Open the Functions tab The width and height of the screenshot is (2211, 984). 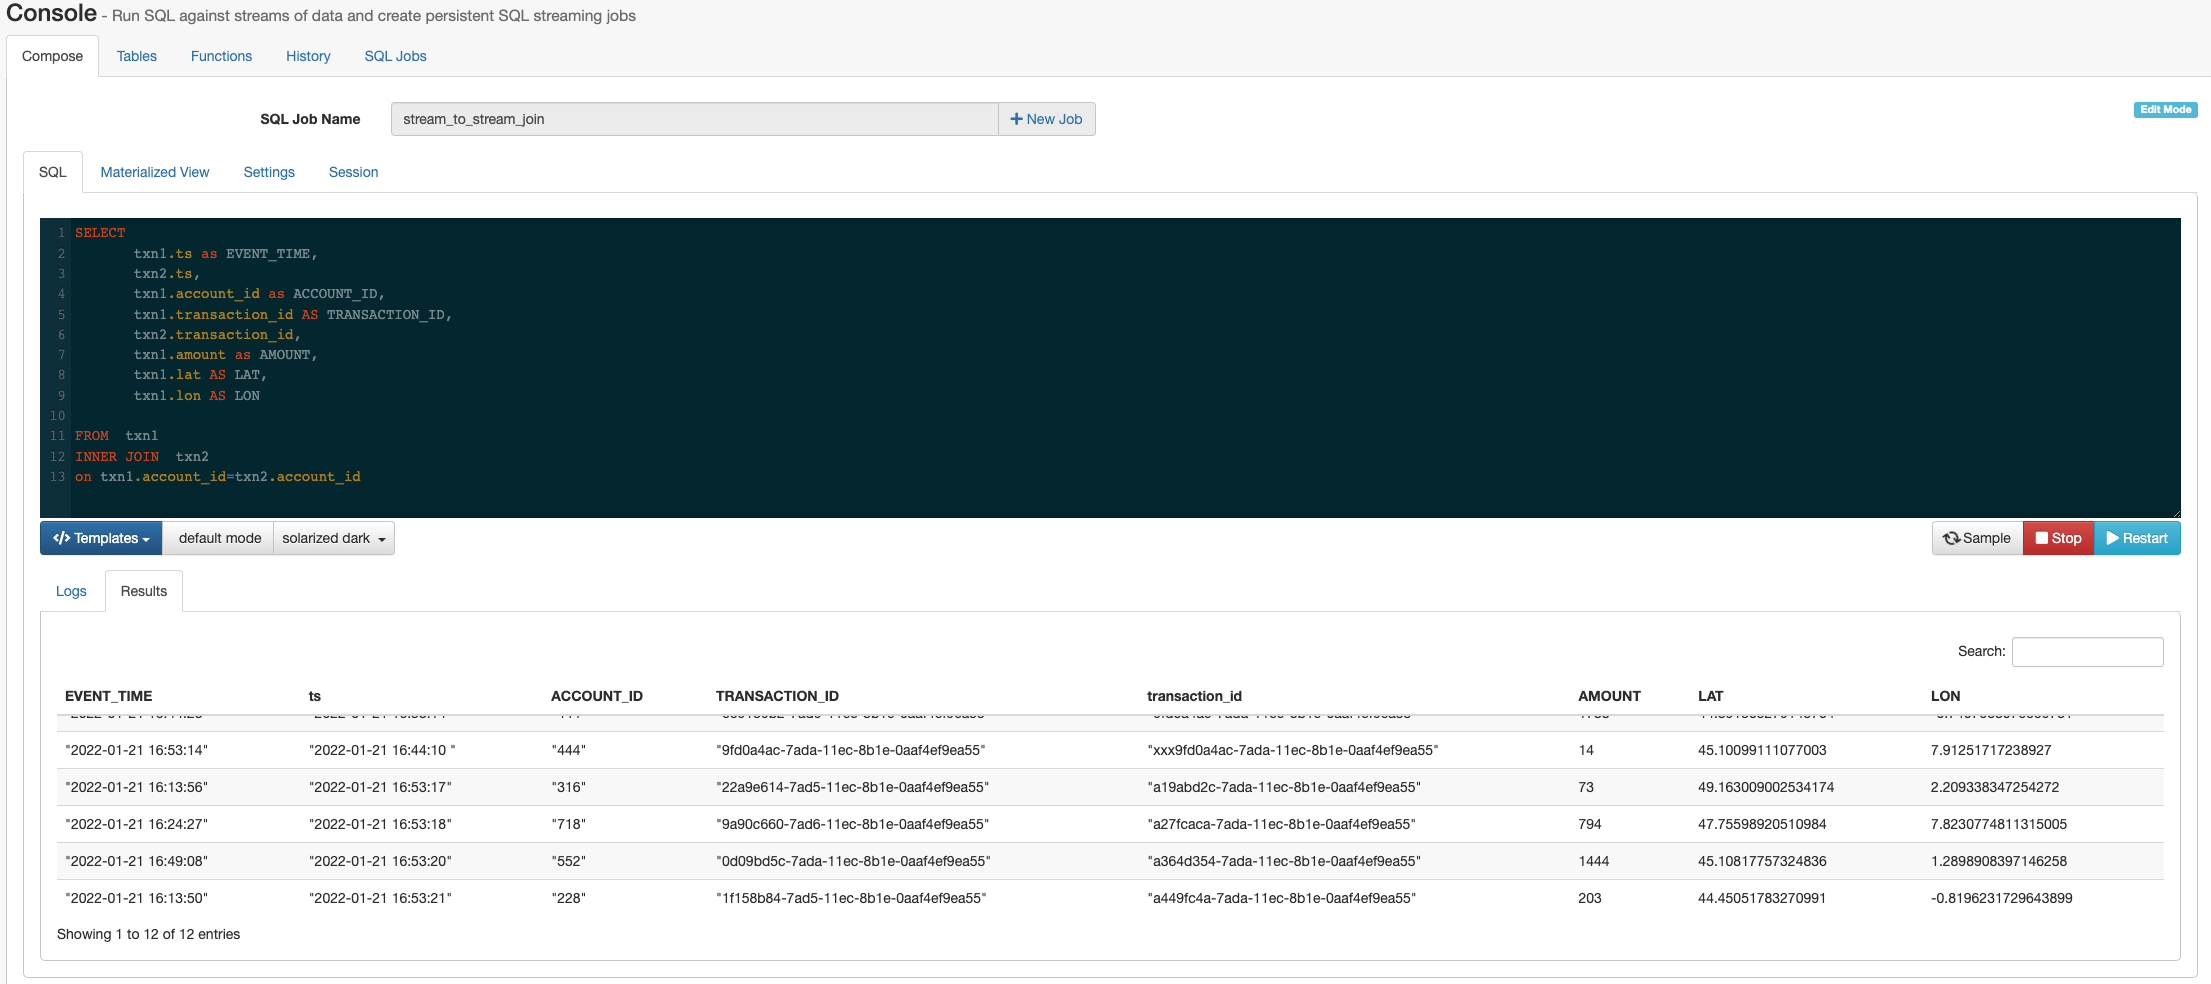point(221,56)
